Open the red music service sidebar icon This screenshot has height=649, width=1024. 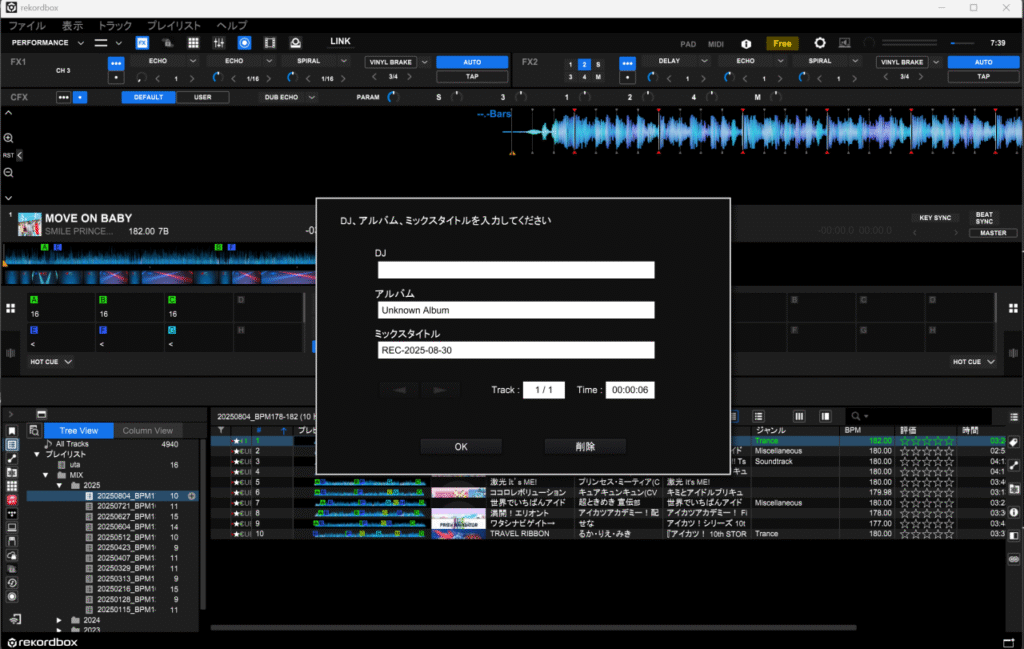(12, 500)
